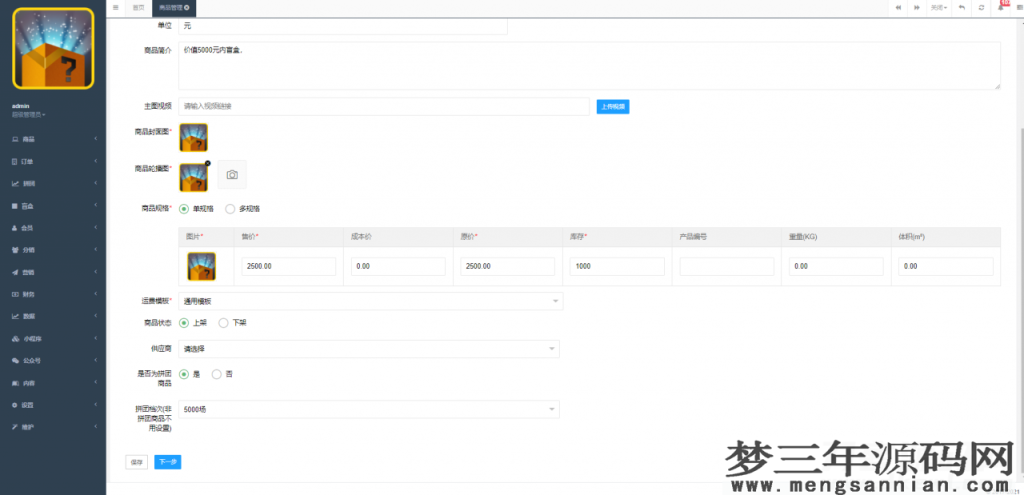Click the 上传视频 upload button

pos(613,106)
